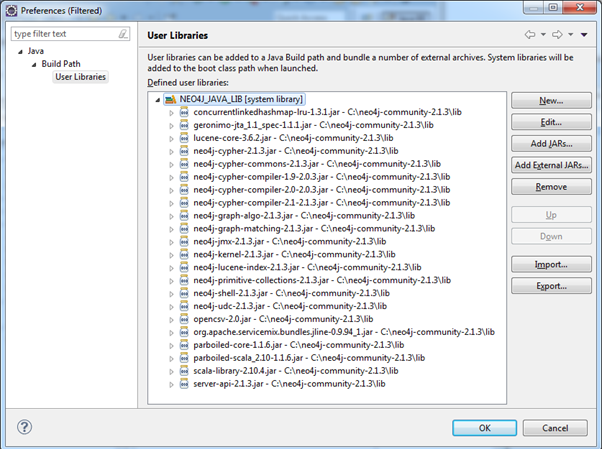Expand the server-api-2.1.3.jar entry
This screenshot has height=449, width=603.
point(171,384)
